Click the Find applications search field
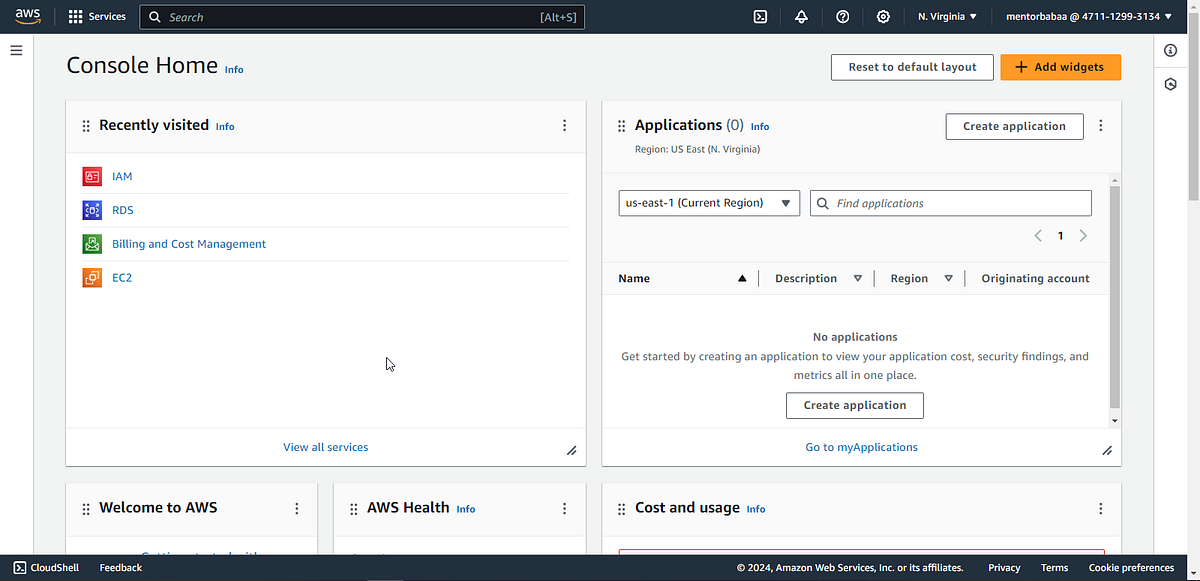Viewport: 1200px width, 581px height. click(950, 203)
